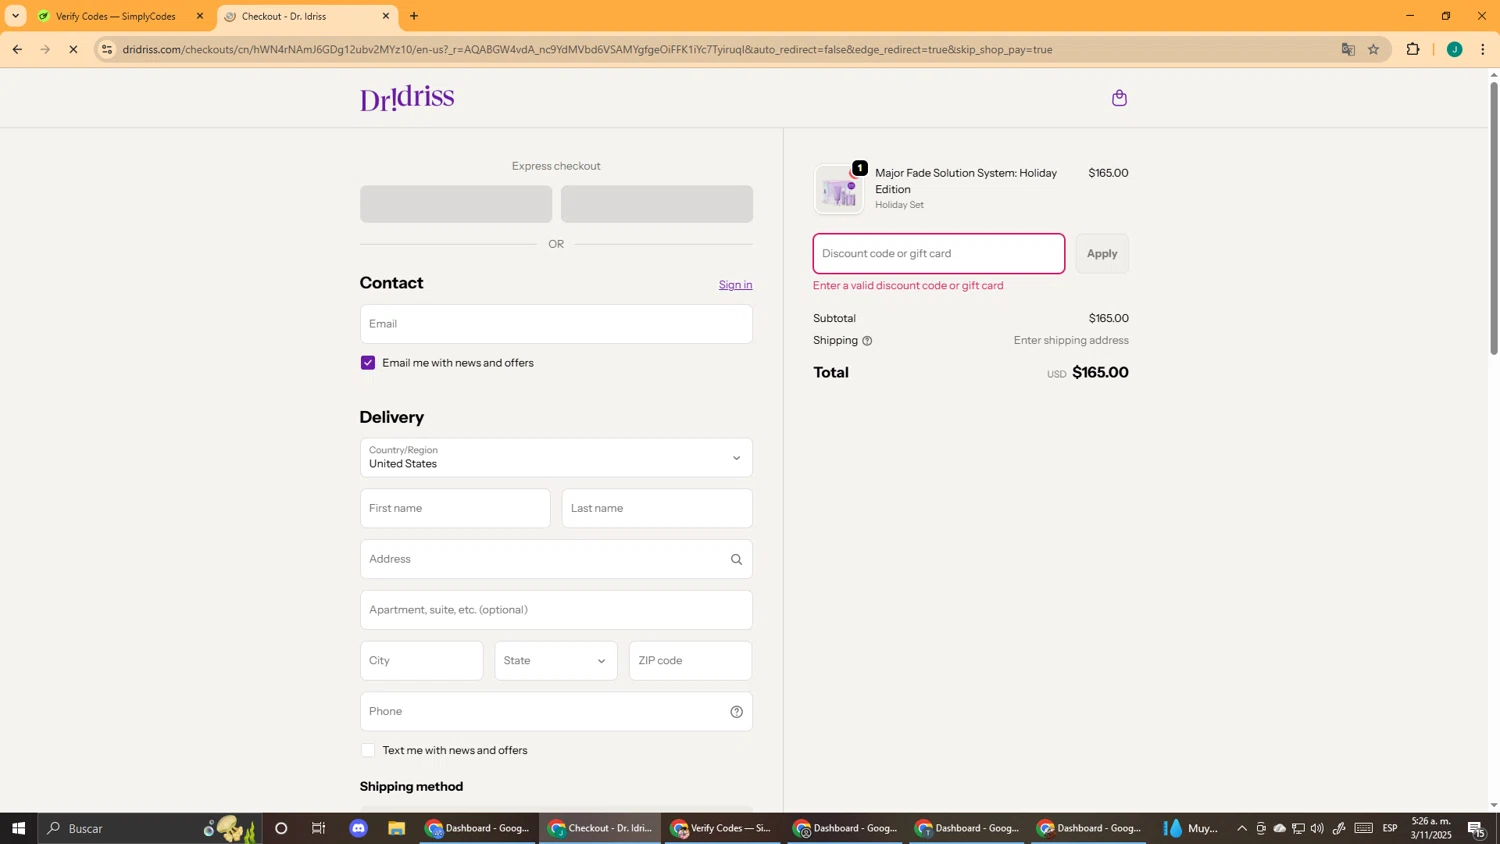Open a new browser tab

(x=414, y=16)
